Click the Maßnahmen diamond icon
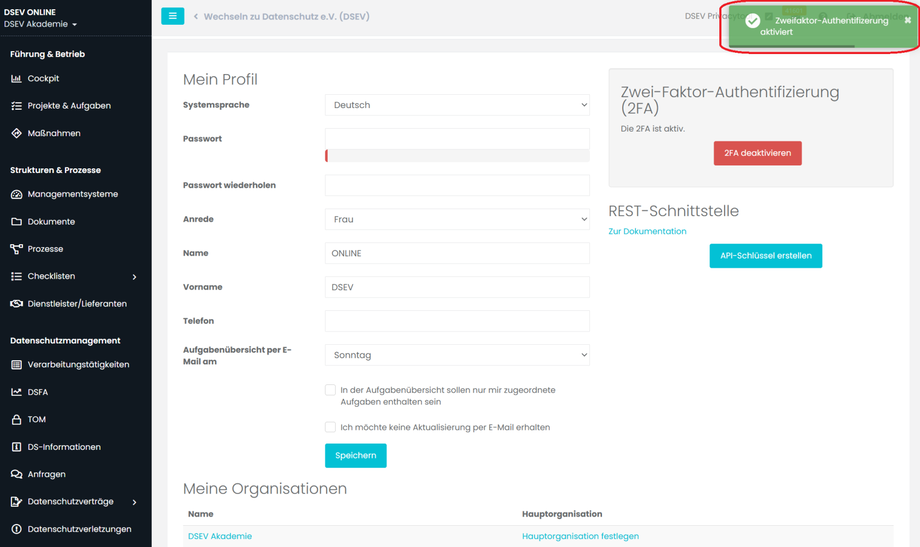Viewport: 920px width, 547px height. pos(16,133)
